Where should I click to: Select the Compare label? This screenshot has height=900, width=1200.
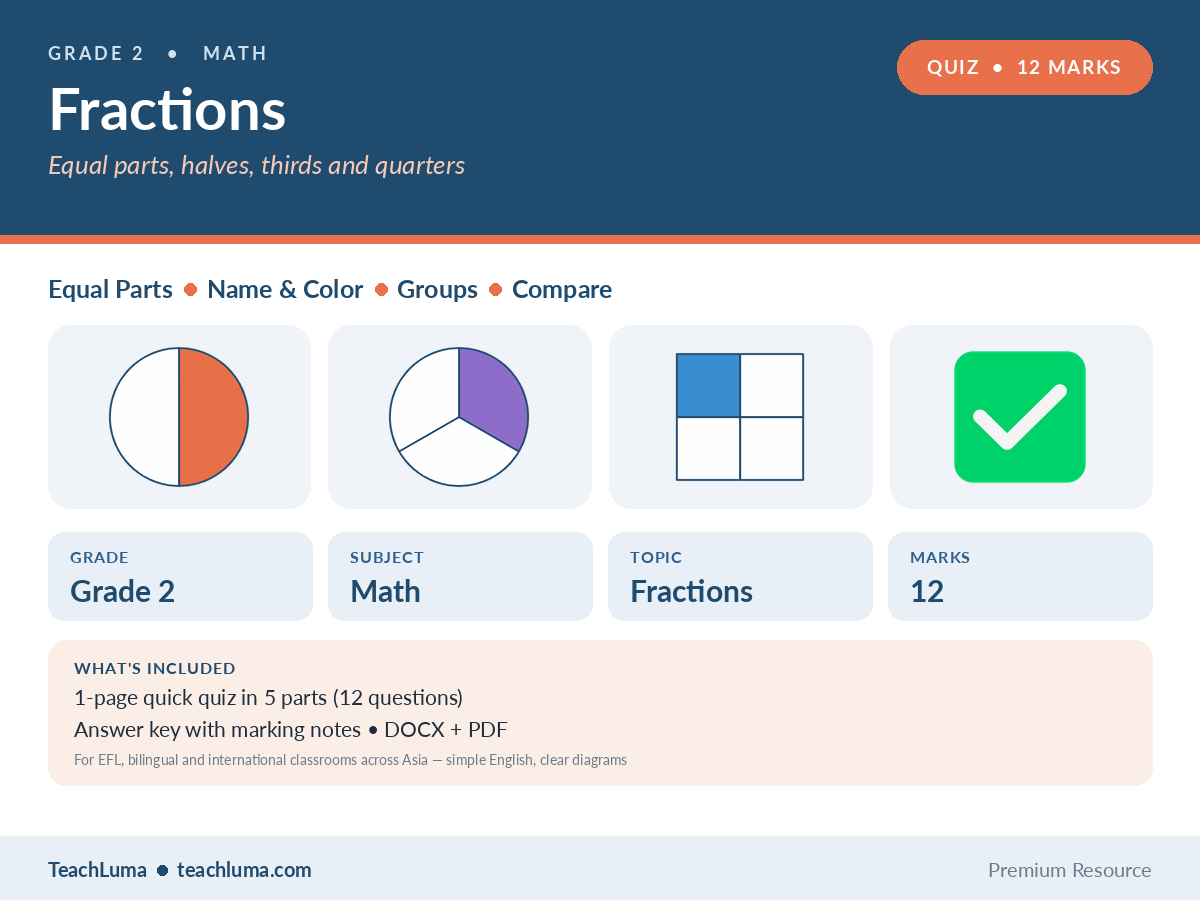tap(562, 290)
